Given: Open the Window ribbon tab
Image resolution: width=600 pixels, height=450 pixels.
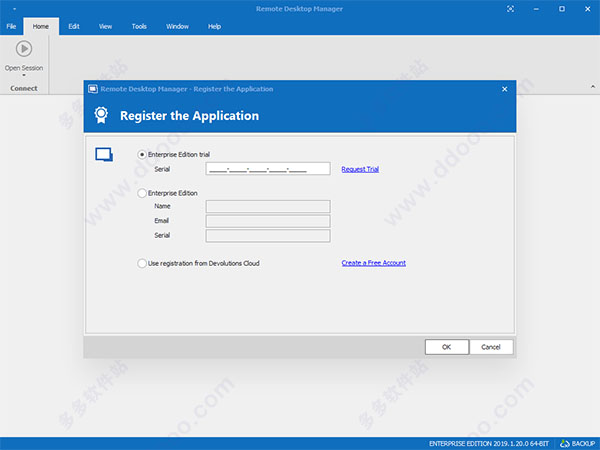Looking at the screenshot, I should [177, 26].
